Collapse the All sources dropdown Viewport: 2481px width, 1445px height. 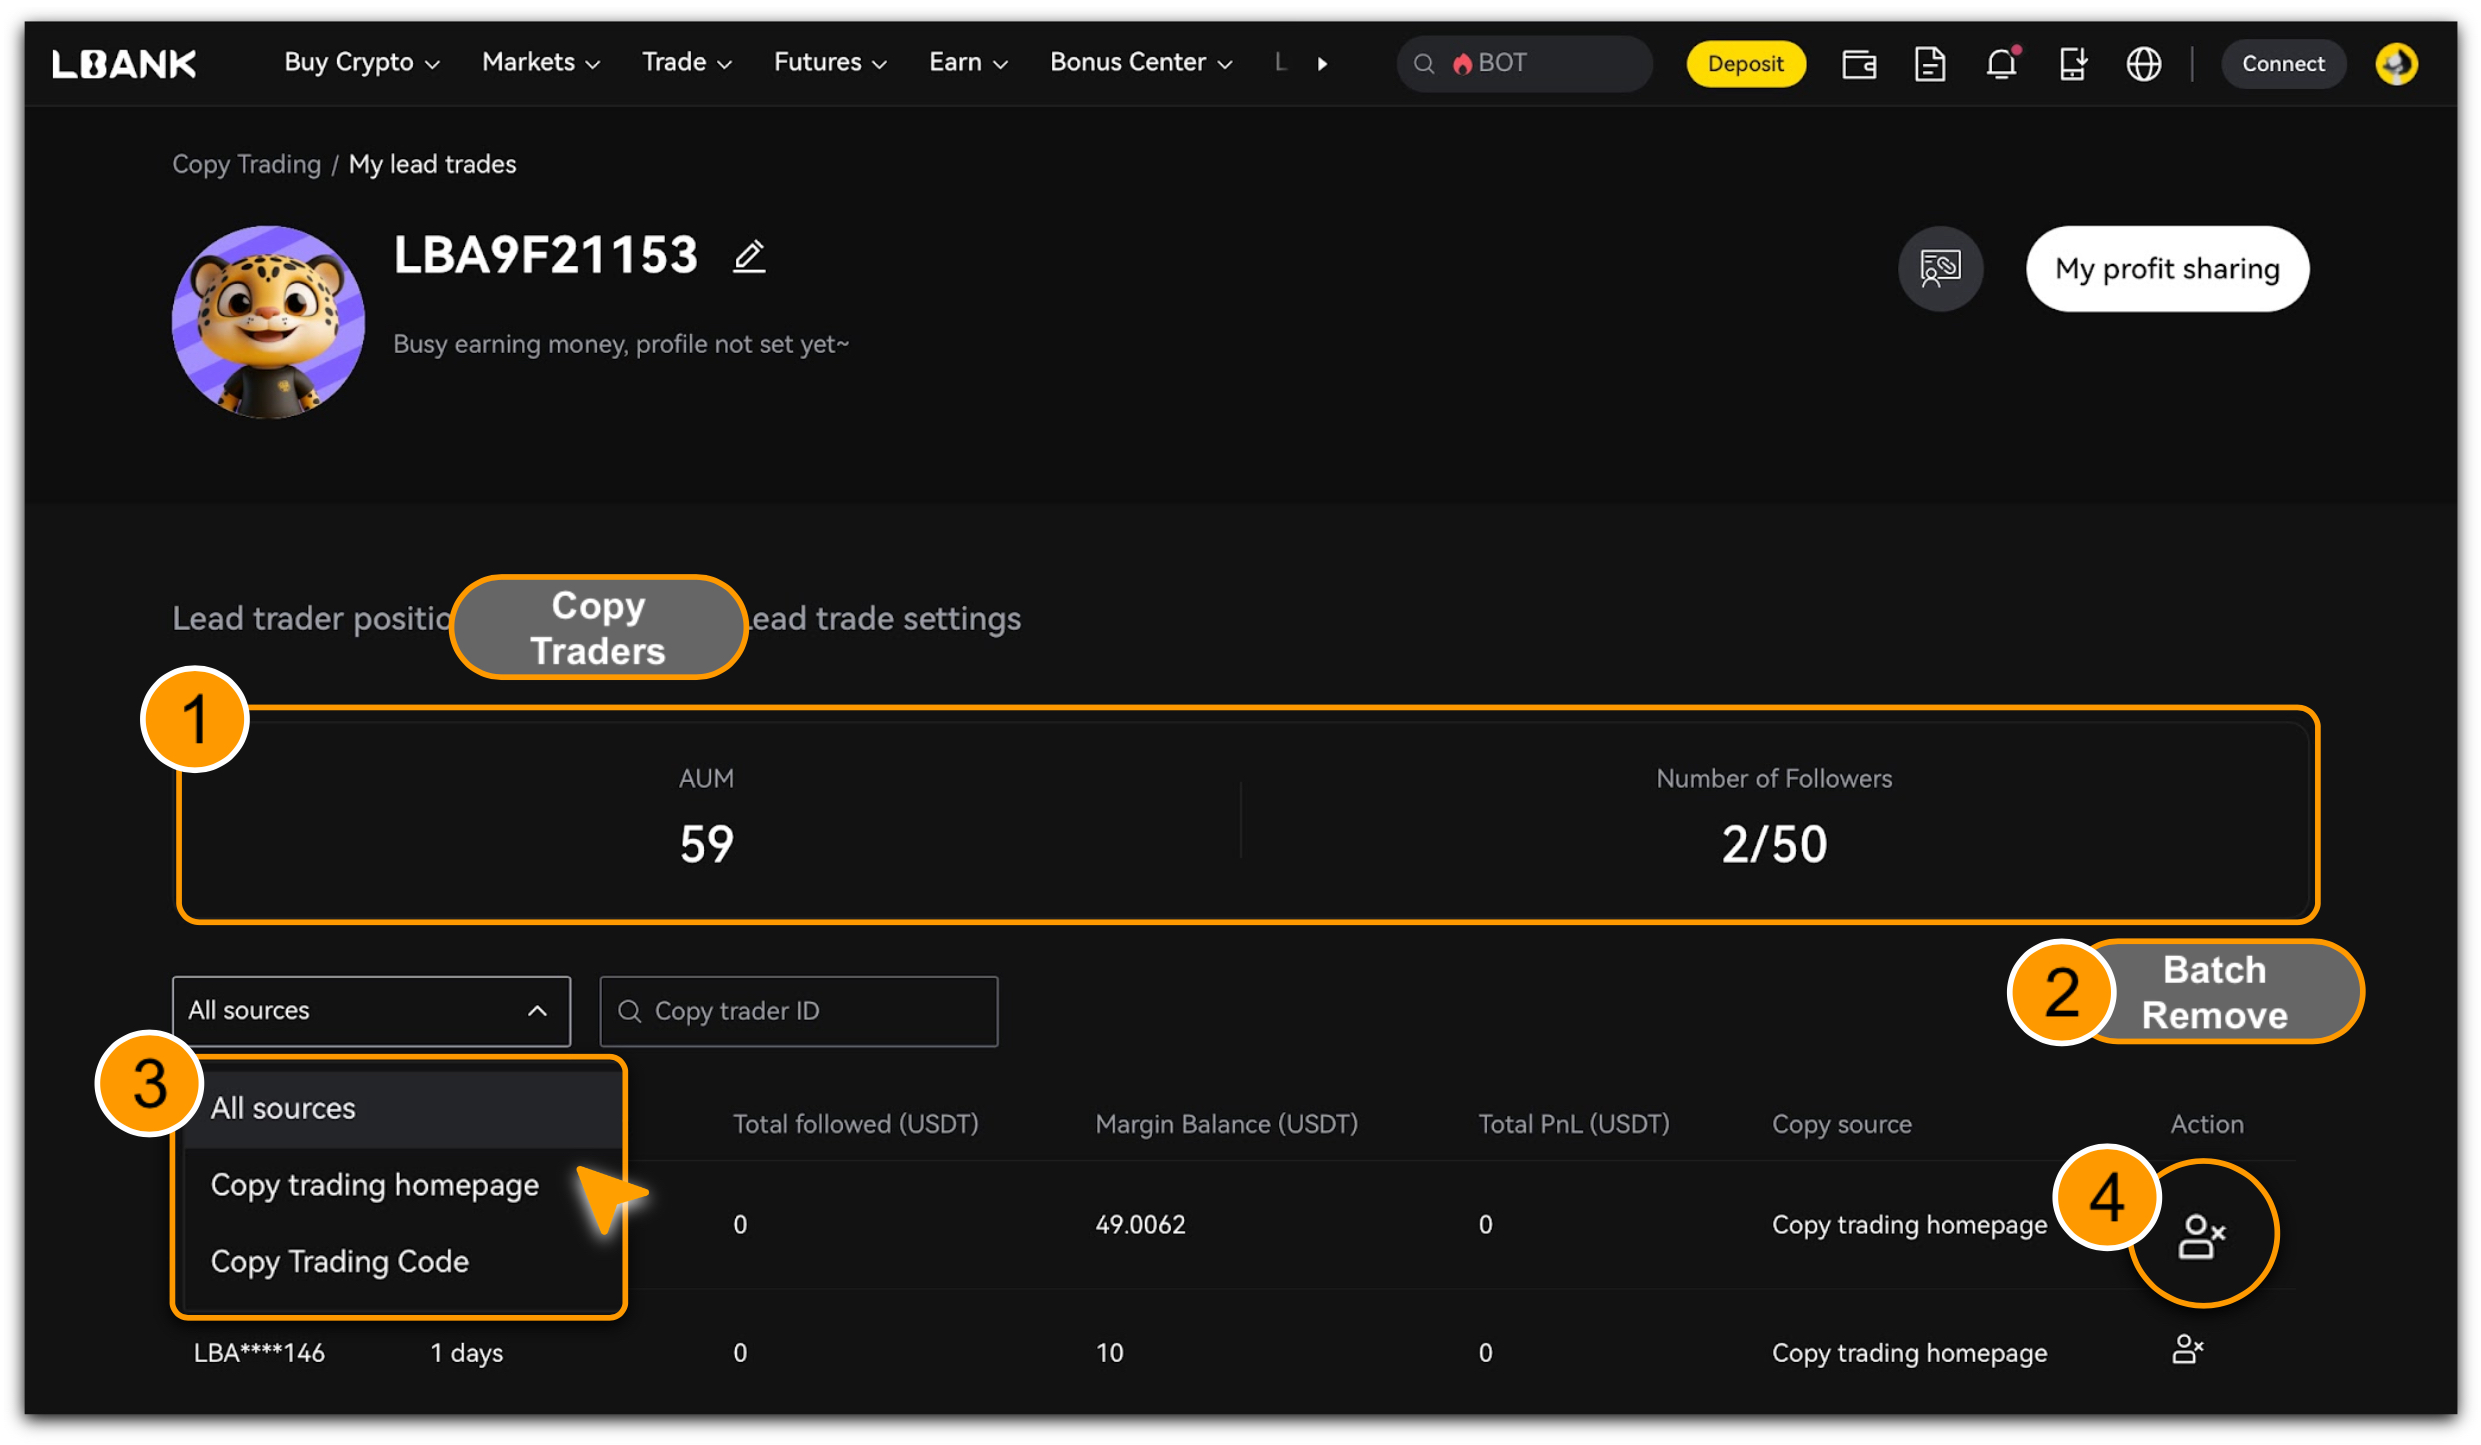(x=371, y=1011)
